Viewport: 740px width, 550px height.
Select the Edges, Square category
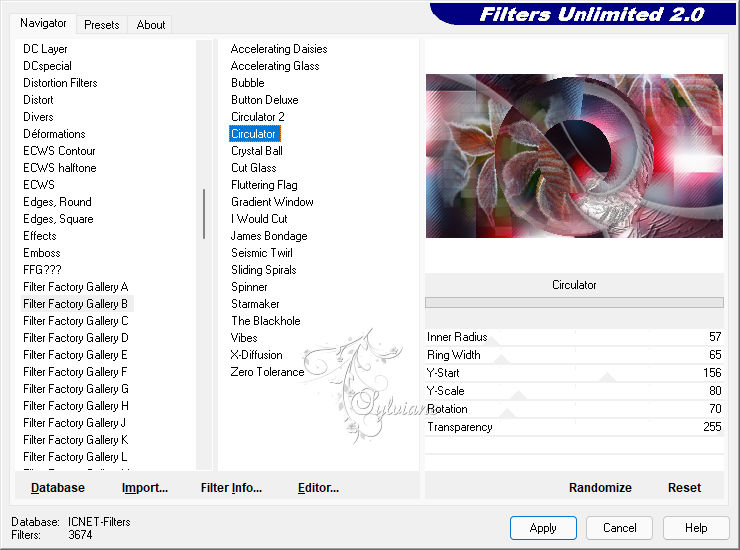(58, 219)
